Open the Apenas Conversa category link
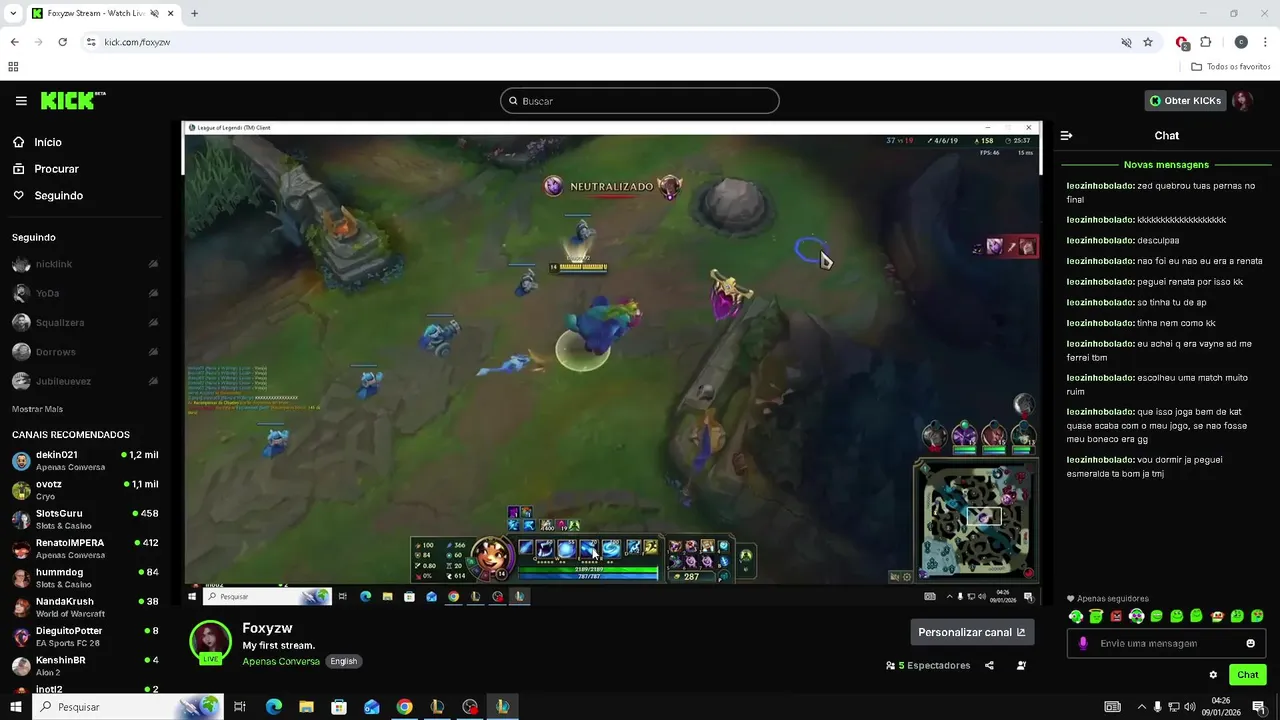This screenshot has width=1280, height=720. pos(281,661)
